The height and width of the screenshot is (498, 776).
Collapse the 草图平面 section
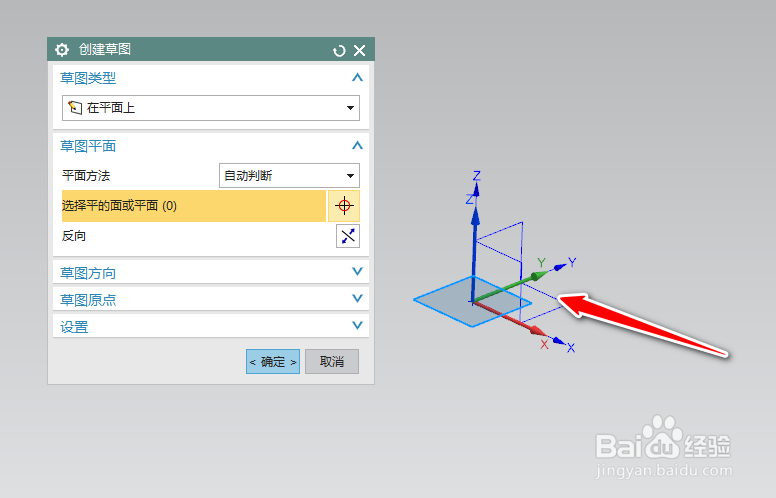[x=357, y=146]
